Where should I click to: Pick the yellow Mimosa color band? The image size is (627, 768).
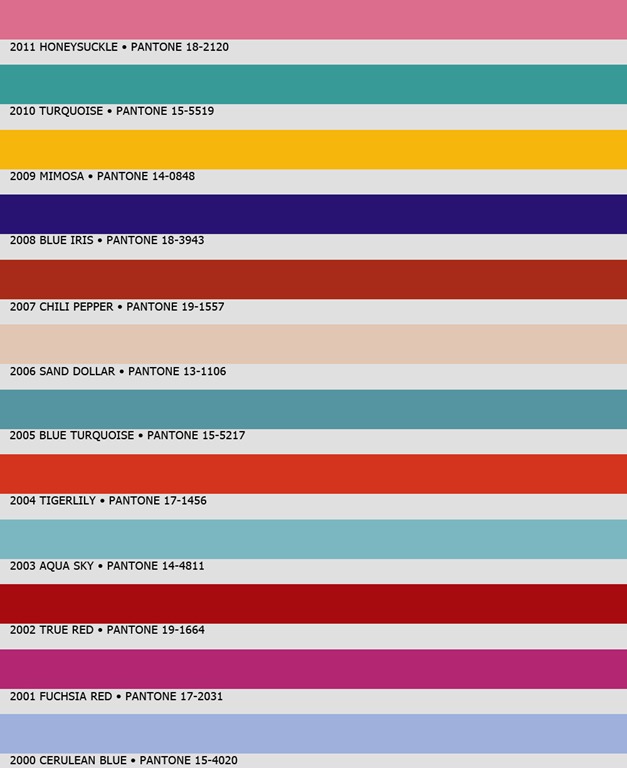click(x=313, y=149)
